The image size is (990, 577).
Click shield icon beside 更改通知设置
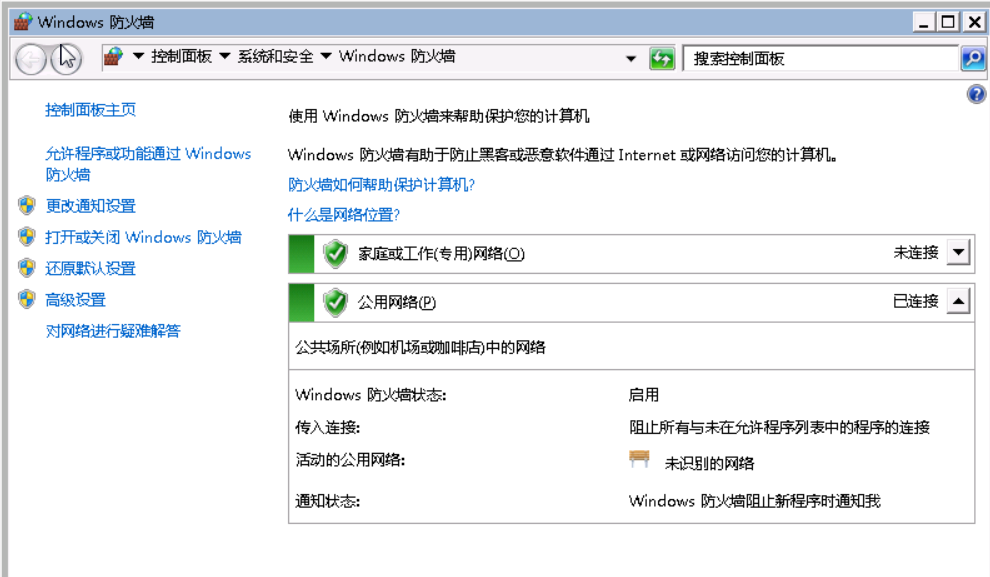27,205
